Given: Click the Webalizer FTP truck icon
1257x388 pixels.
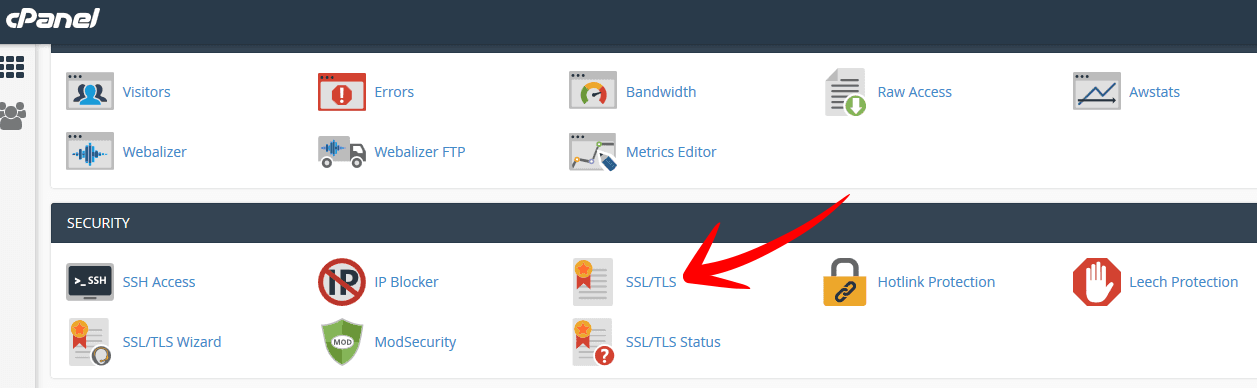Looking at the screenshot, I should click(342, 152).
